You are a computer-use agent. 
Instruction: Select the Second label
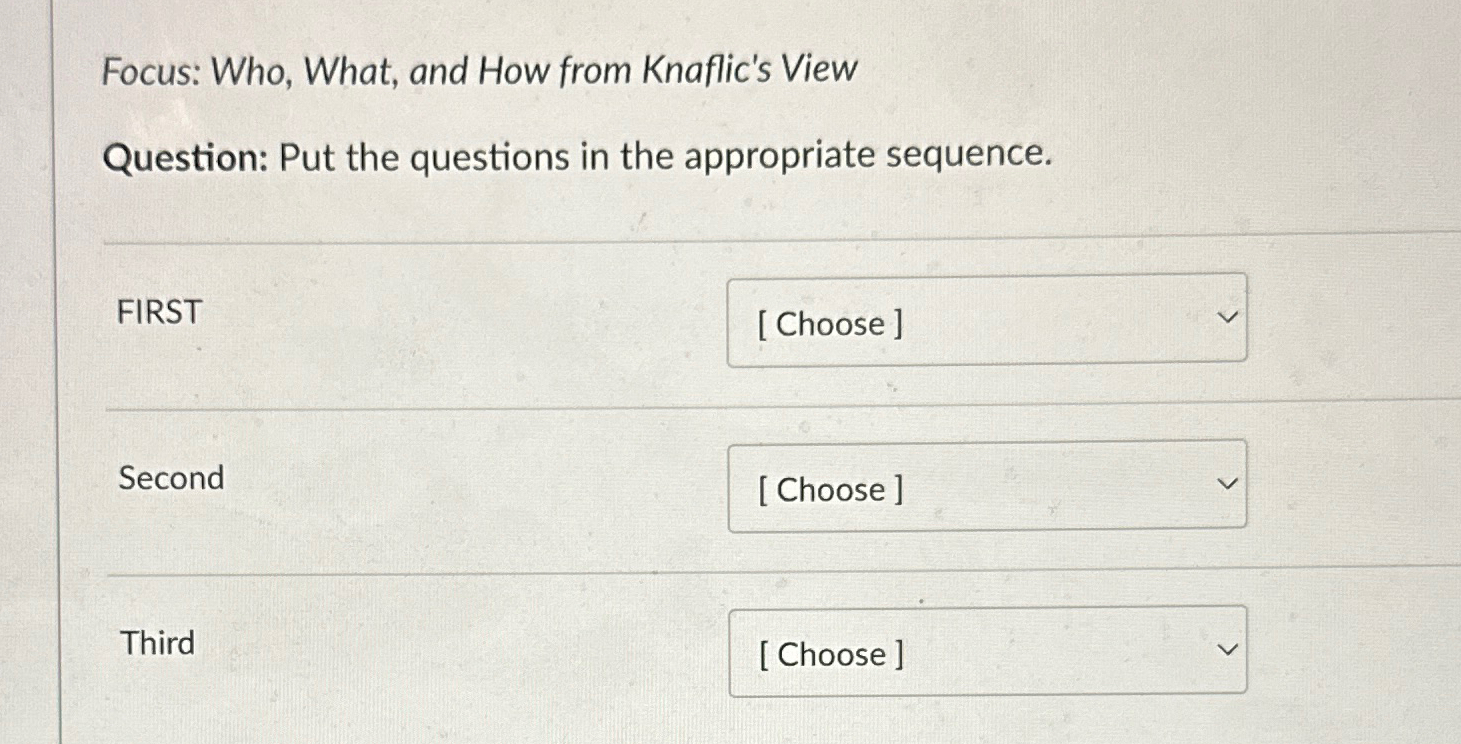click(x=170, y=479)
